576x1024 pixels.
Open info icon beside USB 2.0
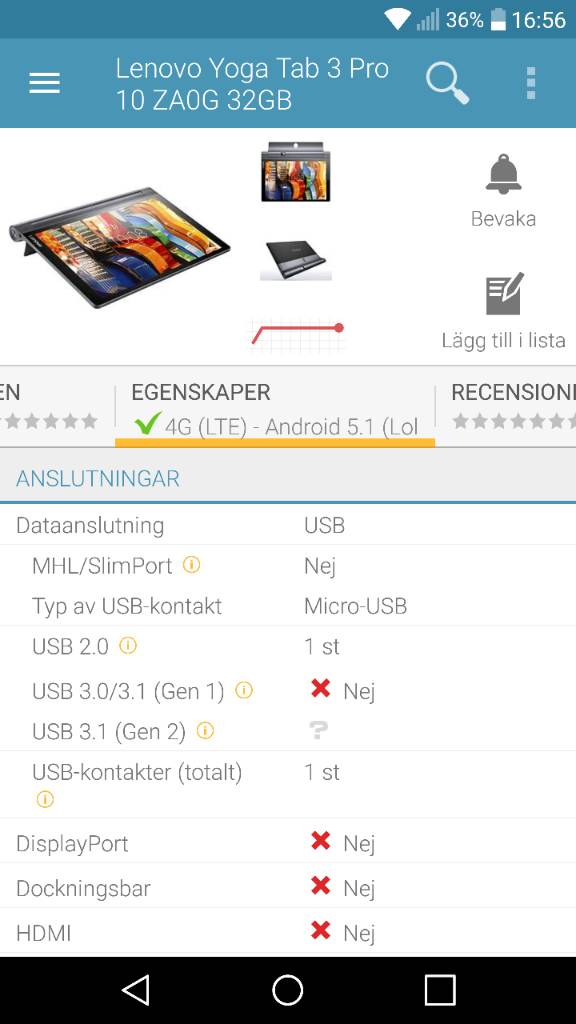pos(128,645)
